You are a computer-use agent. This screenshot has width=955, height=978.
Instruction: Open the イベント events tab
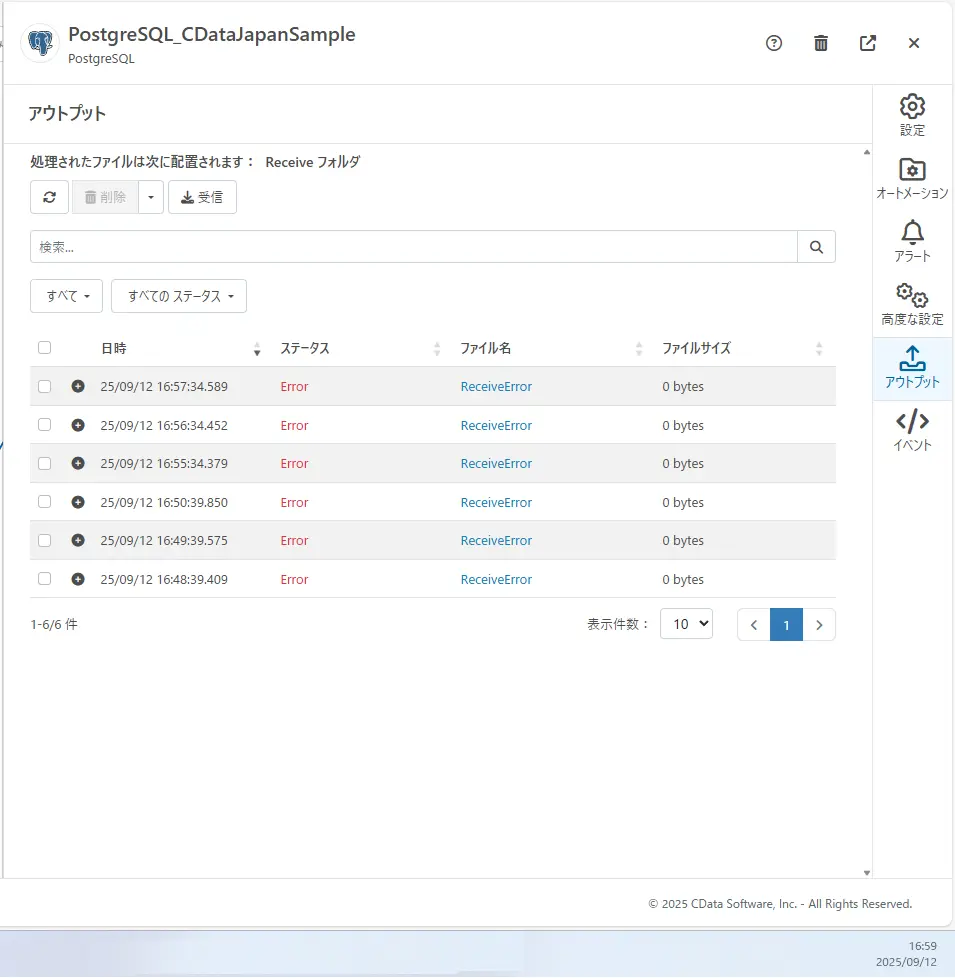click(x=912, y=430)
